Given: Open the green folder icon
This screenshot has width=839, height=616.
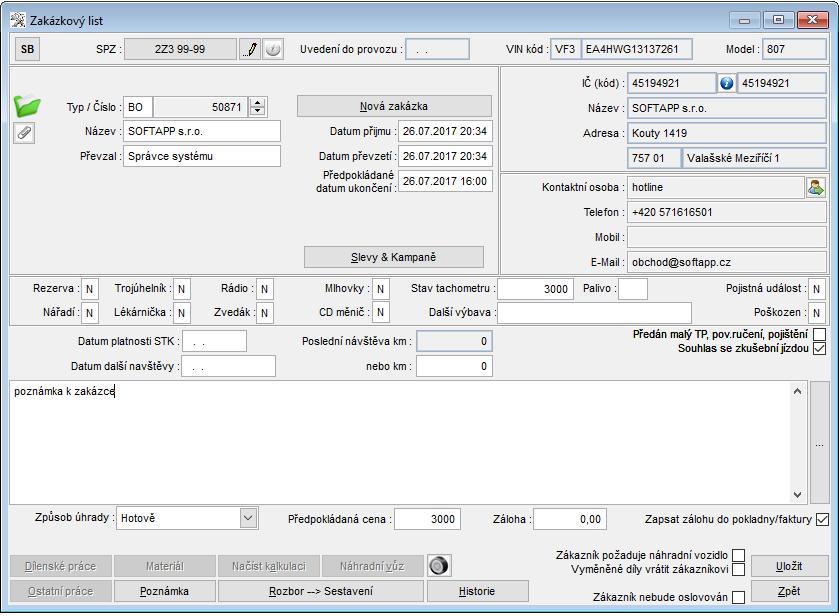Looking at the screenshot, I should [27, 105].
